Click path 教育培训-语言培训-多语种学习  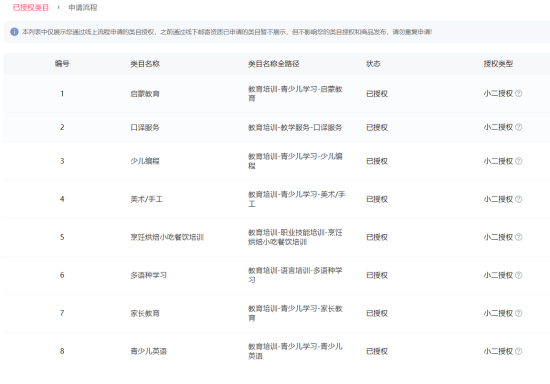coord(295,275)
